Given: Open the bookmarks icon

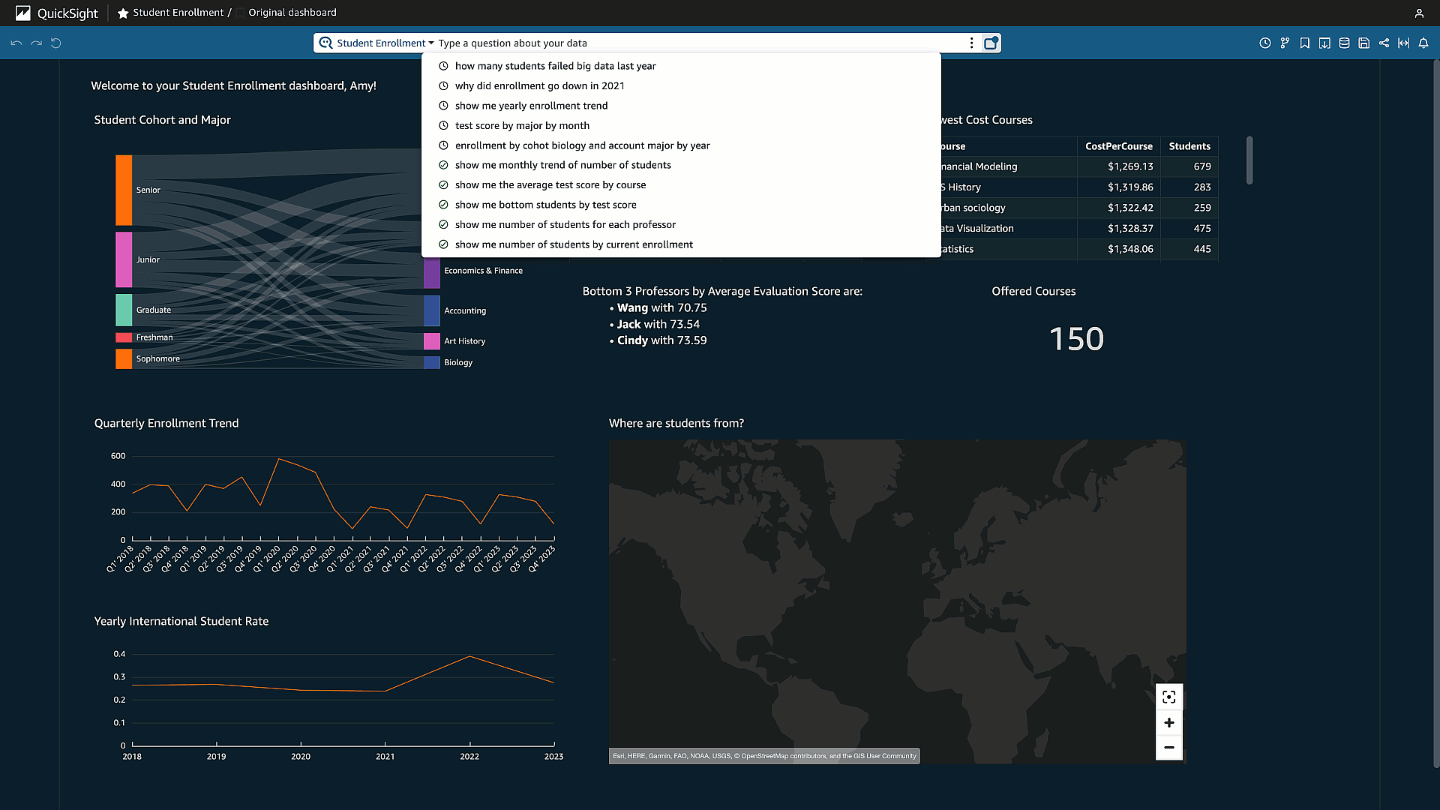Looking at the screenshot, I should [x=1305, y=43].
